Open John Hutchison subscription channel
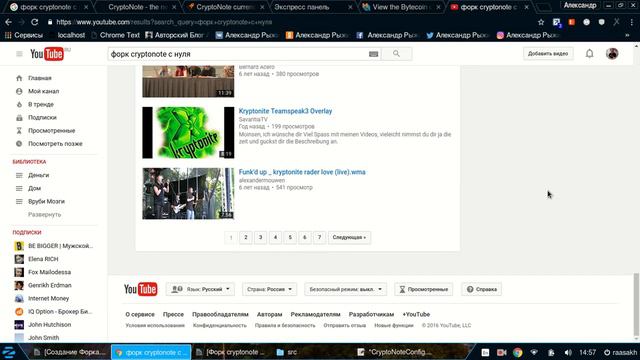 tap(49, 324)
